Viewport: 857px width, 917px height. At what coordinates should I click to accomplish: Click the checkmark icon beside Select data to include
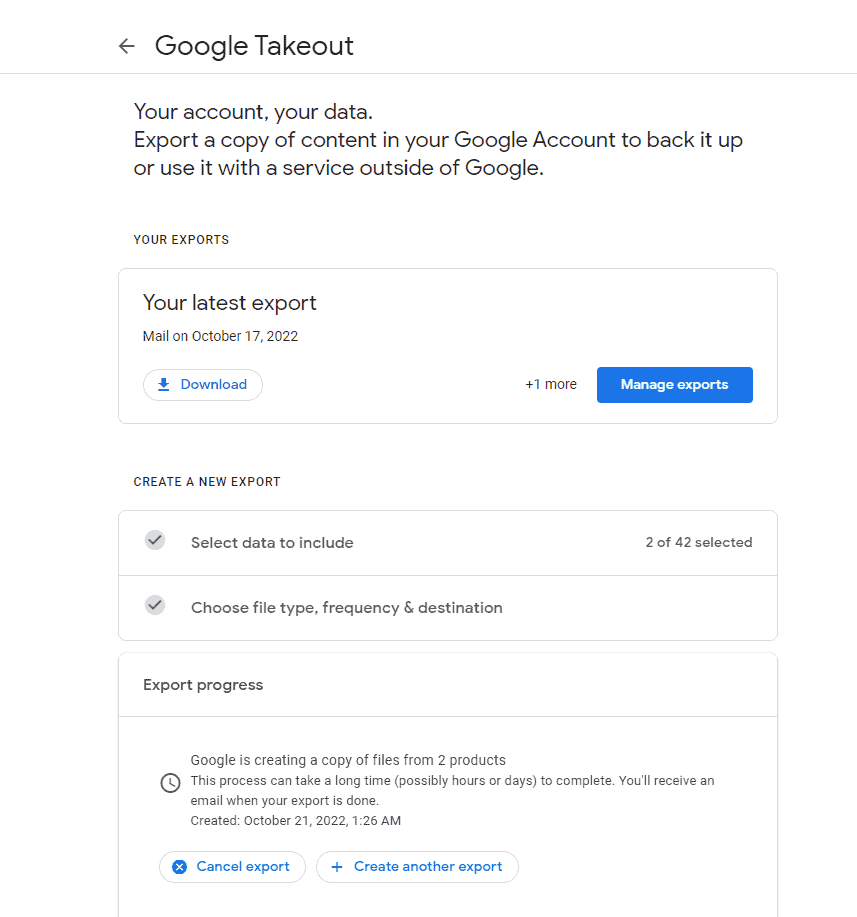[155, 540]
